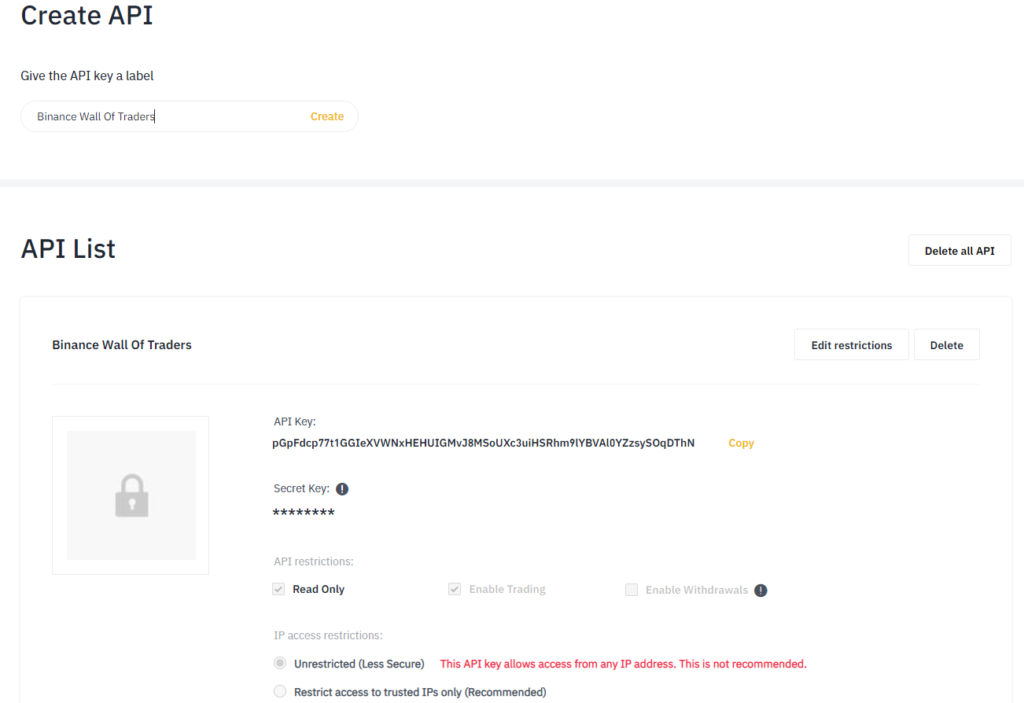Click Create to generate the API key
Image resolution: width=1024 pixels, height=703 pixels.
click(x=327, y=116)
